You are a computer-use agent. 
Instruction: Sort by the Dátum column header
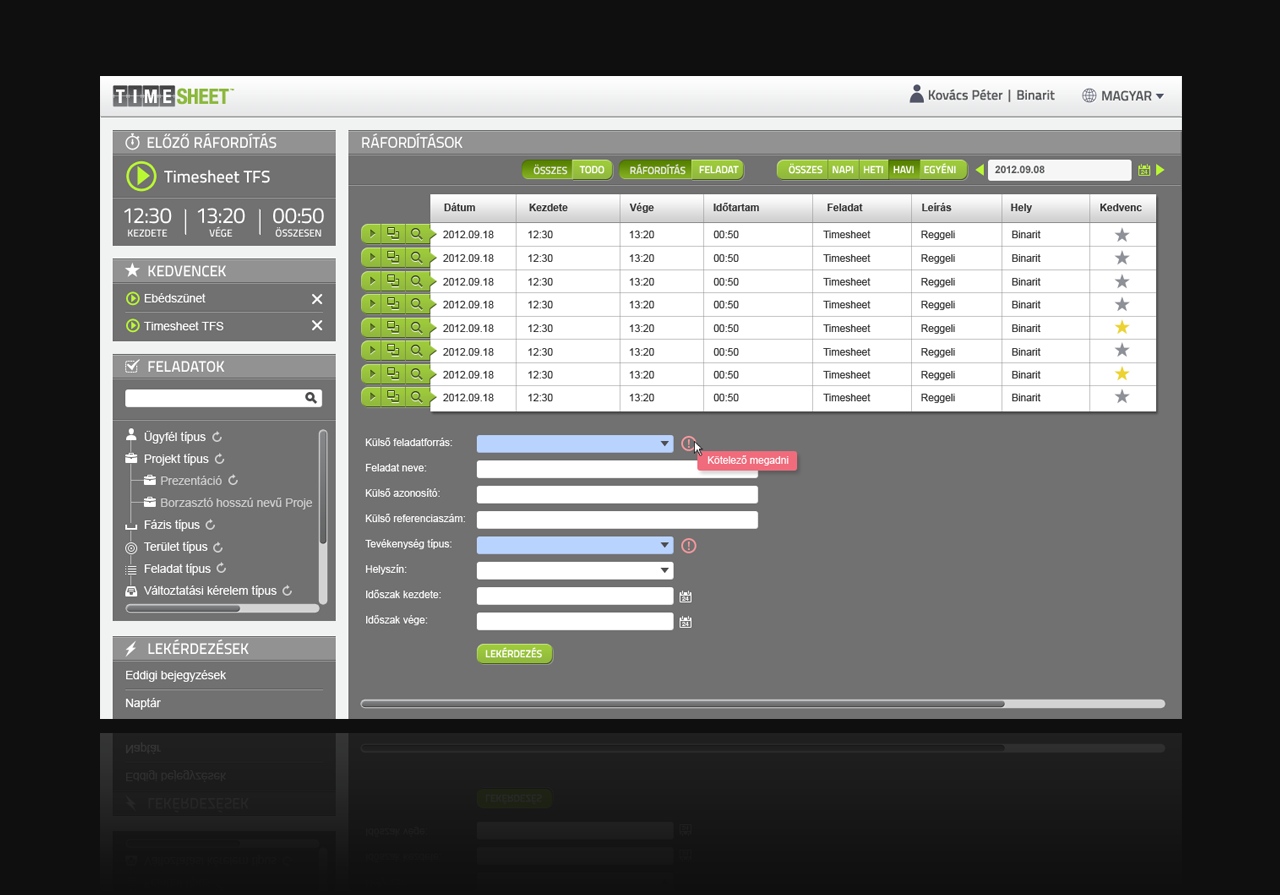474,208
